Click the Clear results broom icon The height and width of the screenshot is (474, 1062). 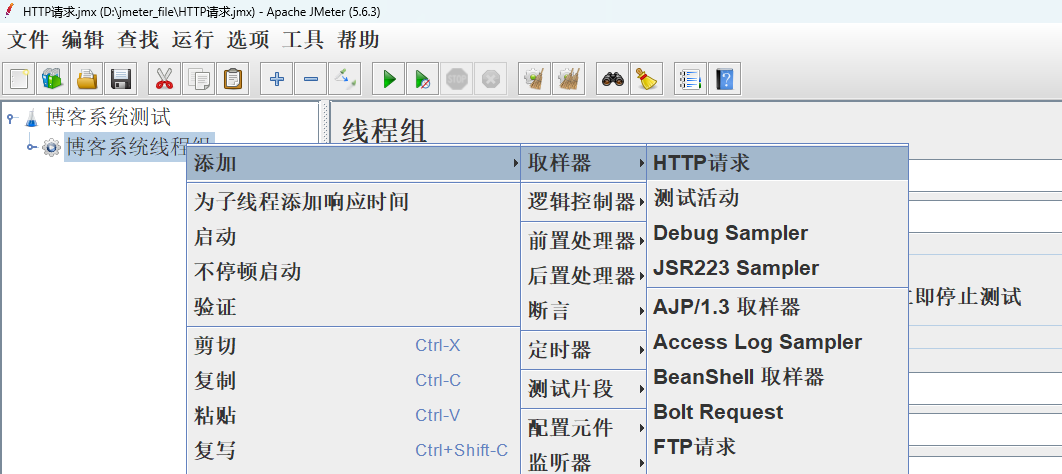point(534,79)
